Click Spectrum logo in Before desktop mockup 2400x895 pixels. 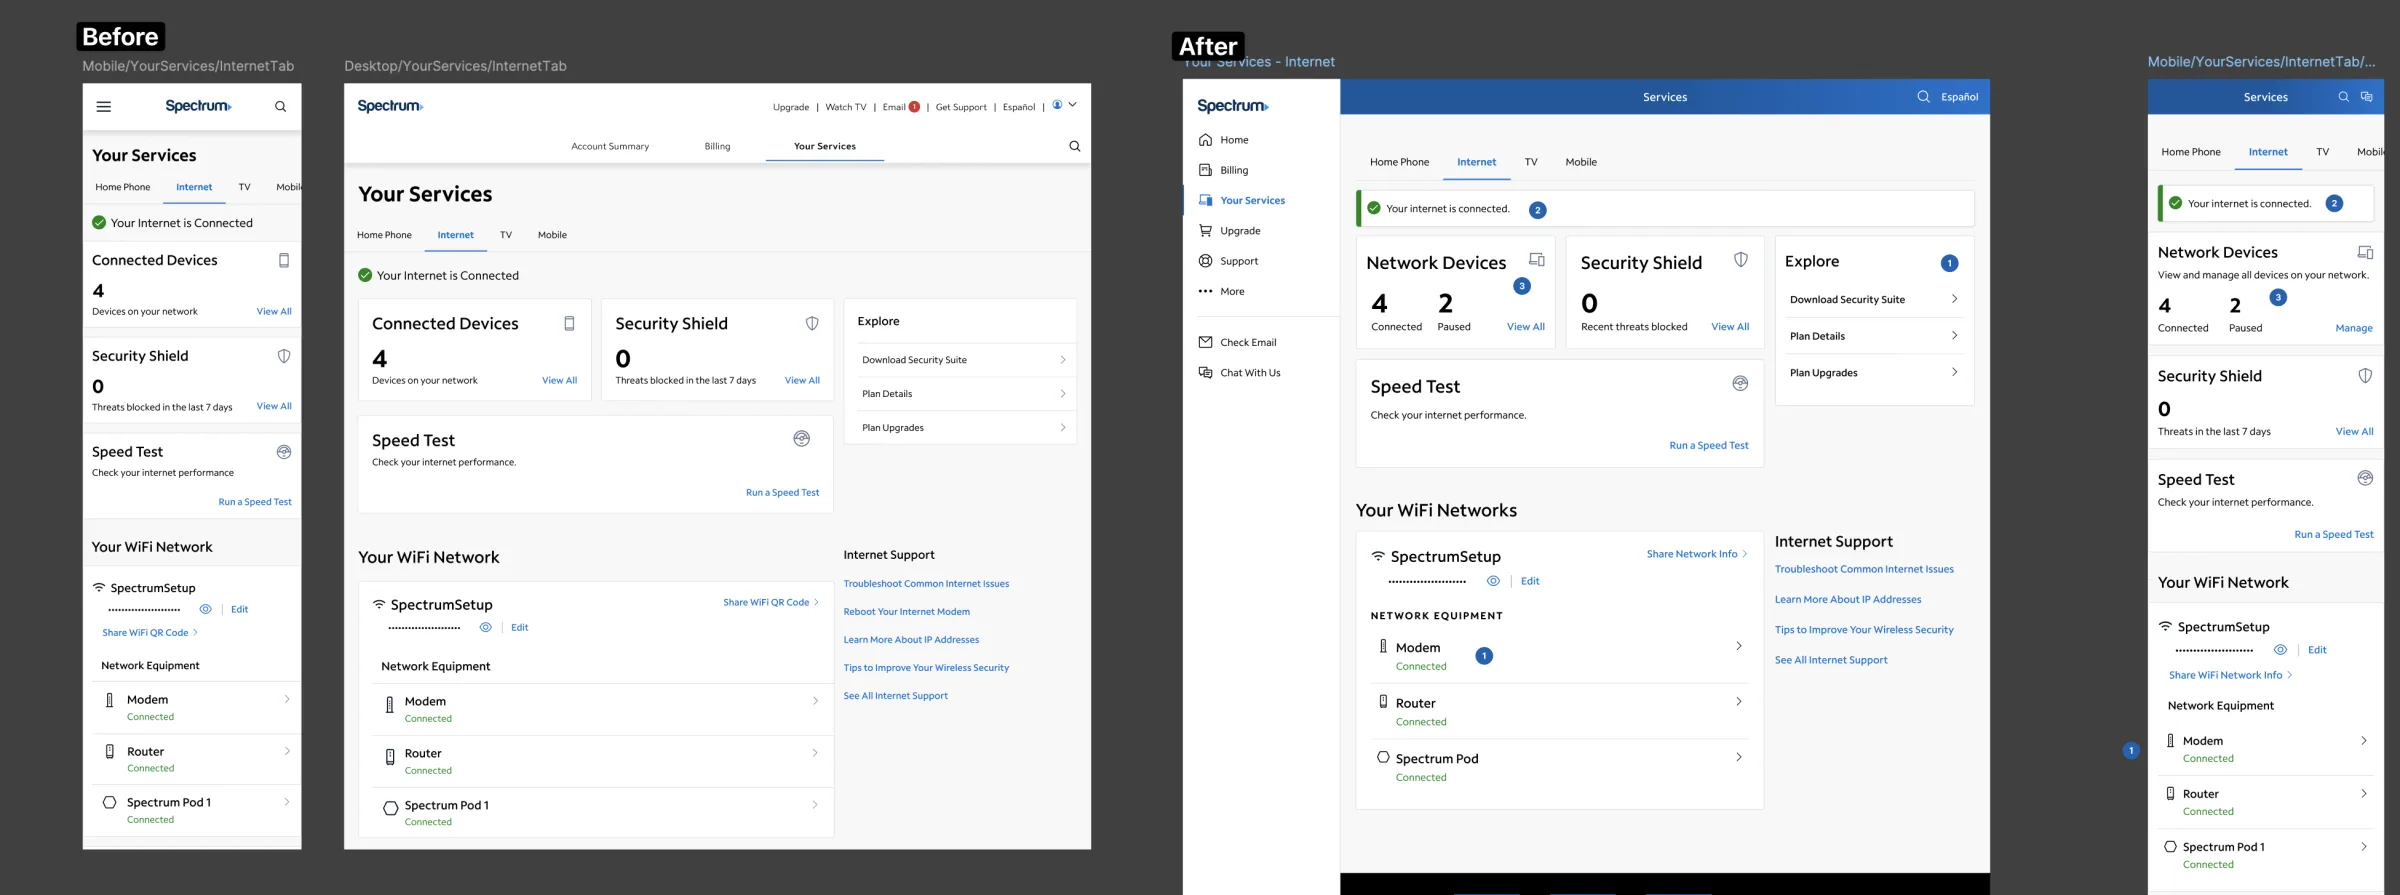(x=390, y=105)
